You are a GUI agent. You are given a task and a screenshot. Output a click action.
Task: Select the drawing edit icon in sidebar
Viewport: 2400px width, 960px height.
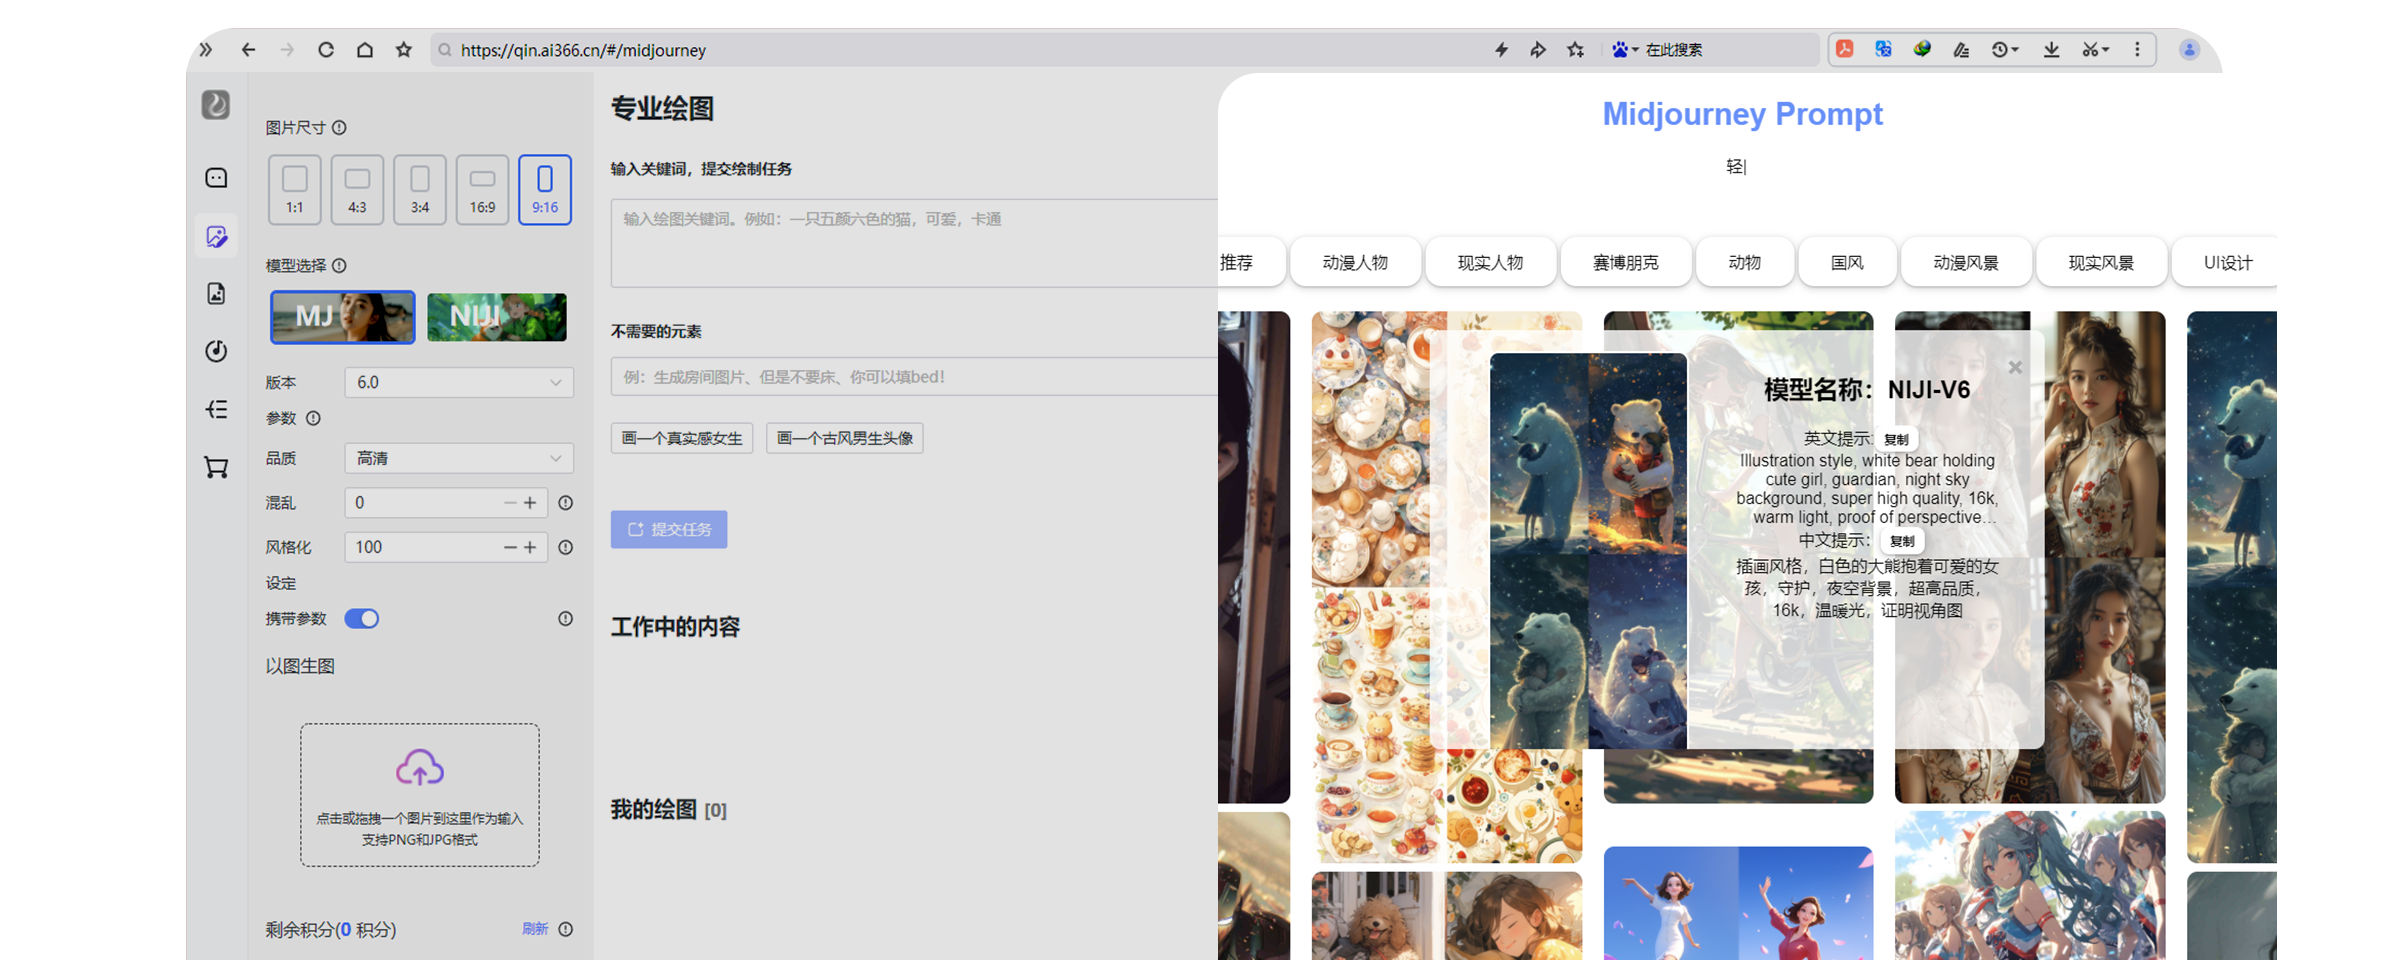(216, 236)
